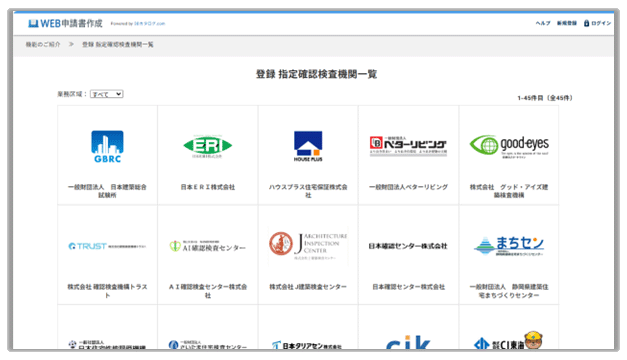
Task: Open the 日本ERI株式会社 link
Action: 208,187
